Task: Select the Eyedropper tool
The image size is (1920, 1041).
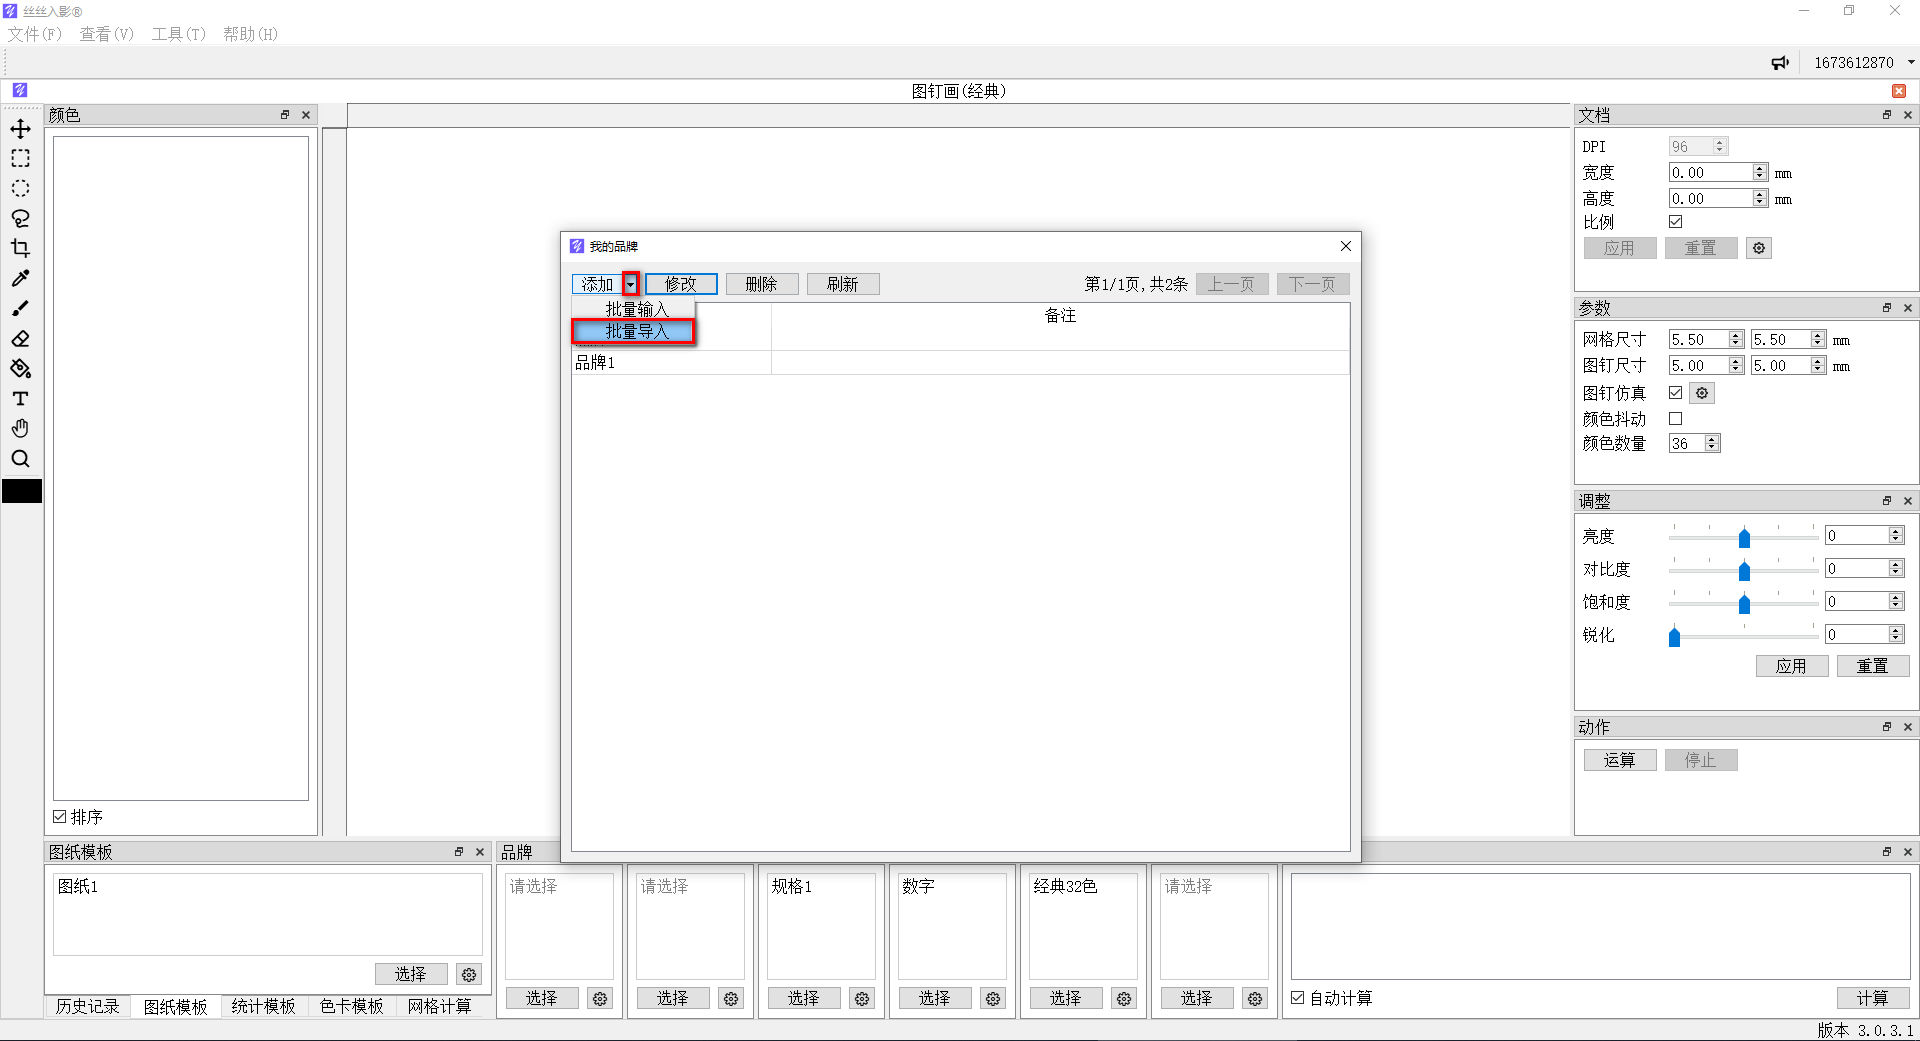Action: click(x=20, y=279)
